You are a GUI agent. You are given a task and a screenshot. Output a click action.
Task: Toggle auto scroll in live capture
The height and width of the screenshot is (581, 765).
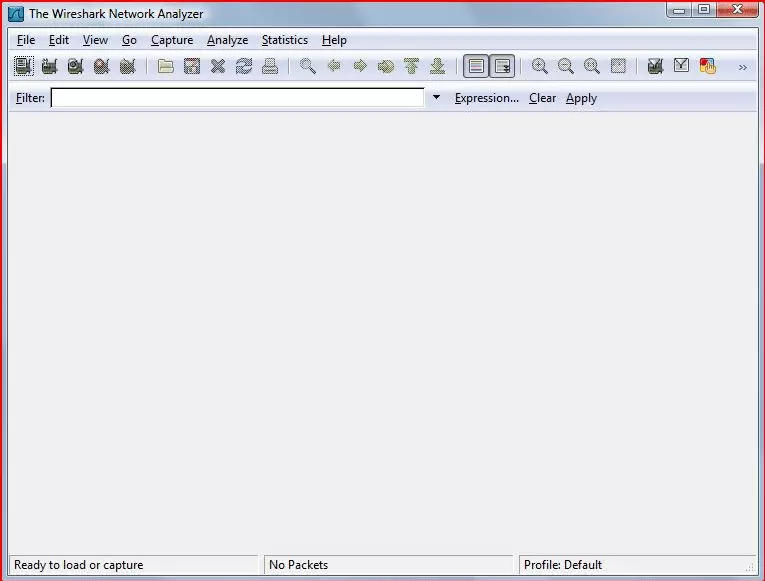click(x=502, y=66)
